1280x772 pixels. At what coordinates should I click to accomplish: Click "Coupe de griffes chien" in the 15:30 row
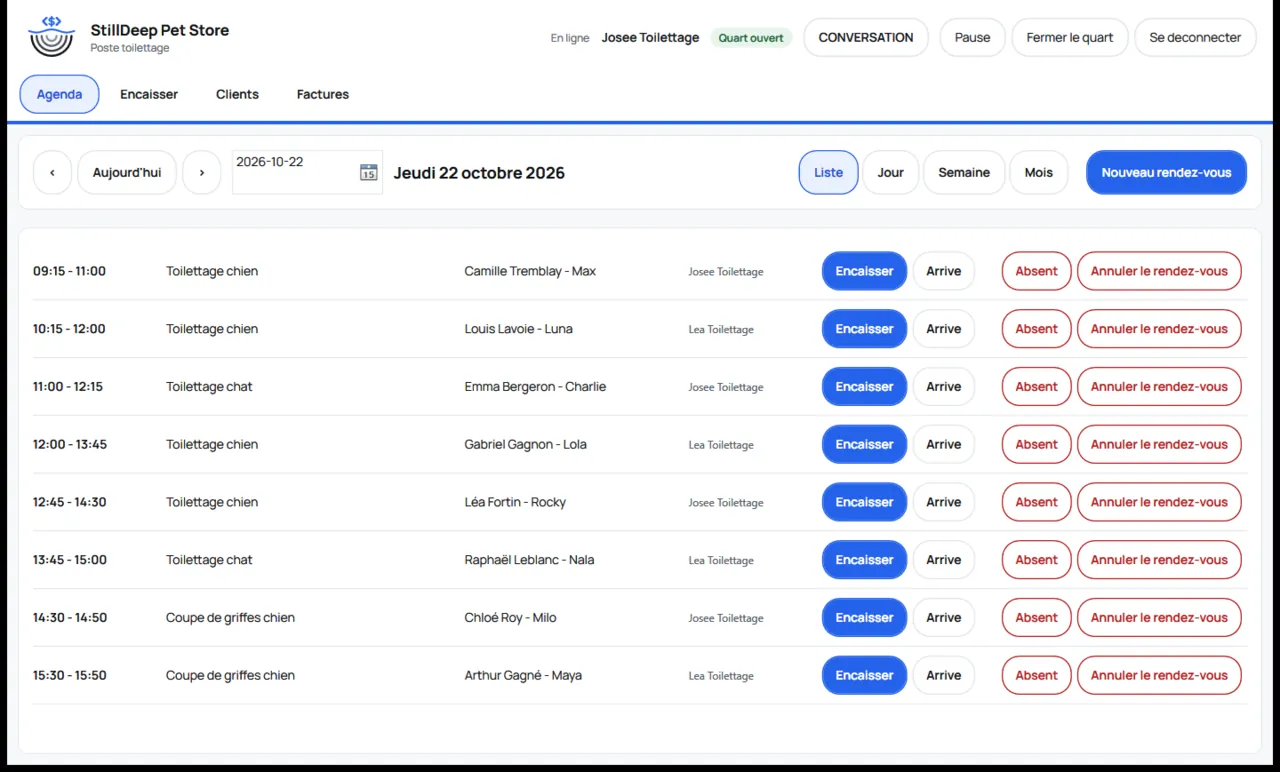pyautogui.click(x=230, y=675)
